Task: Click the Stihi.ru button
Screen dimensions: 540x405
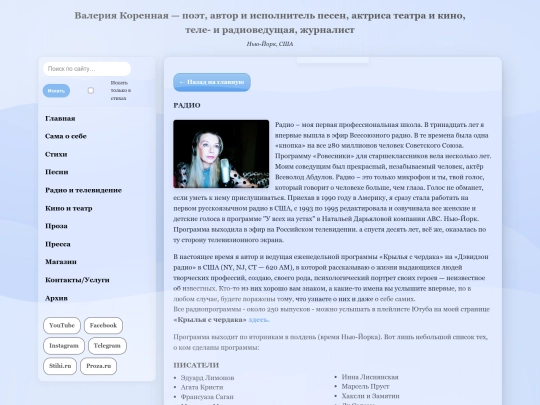Action: [60, 366]
